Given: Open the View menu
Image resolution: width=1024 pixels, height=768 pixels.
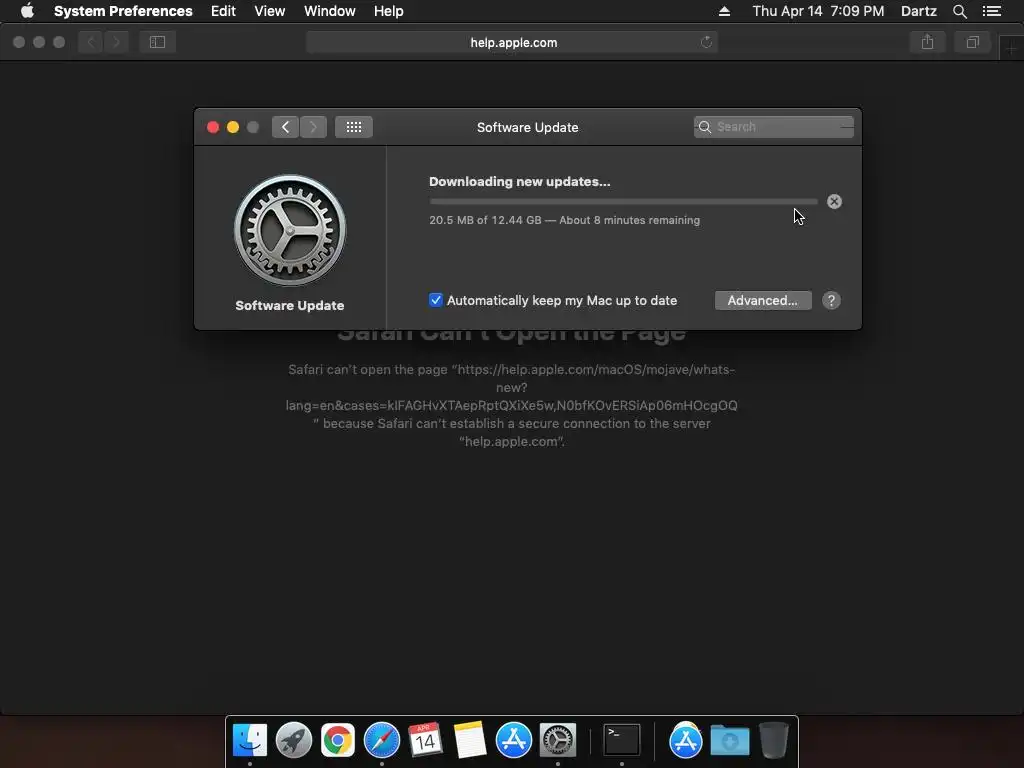Looking at the screenshot, I should pyautogui.click(x=270, y=11).
